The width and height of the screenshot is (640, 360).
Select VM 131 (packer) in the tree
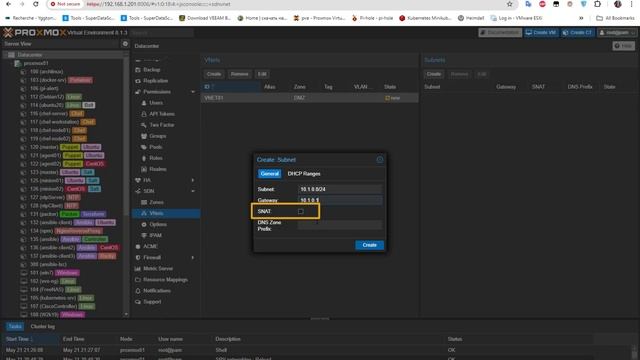coord(45,214)
